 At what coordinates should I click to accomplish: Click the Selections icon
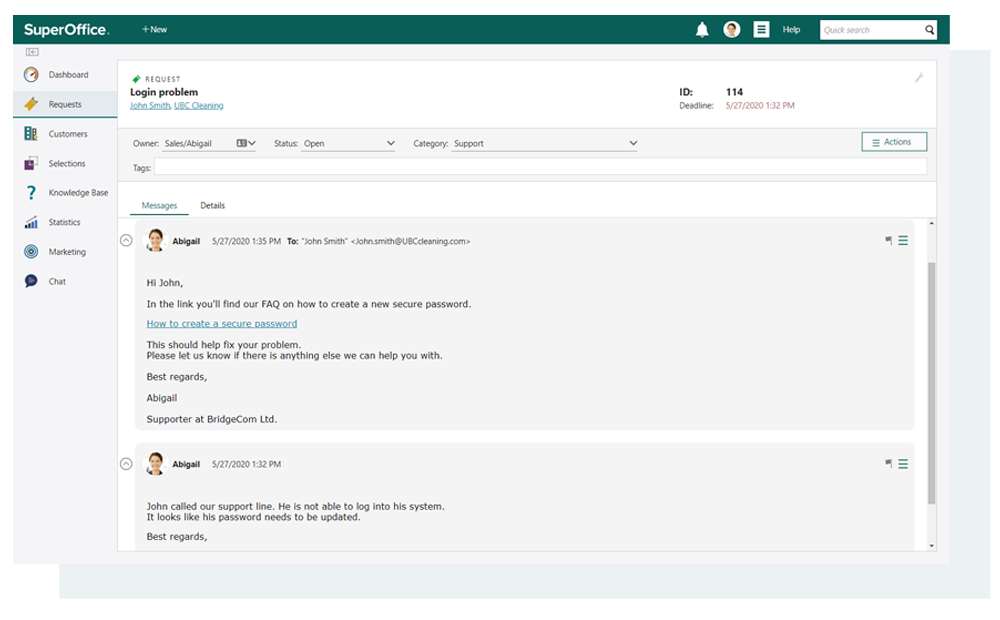coord(31,163)
